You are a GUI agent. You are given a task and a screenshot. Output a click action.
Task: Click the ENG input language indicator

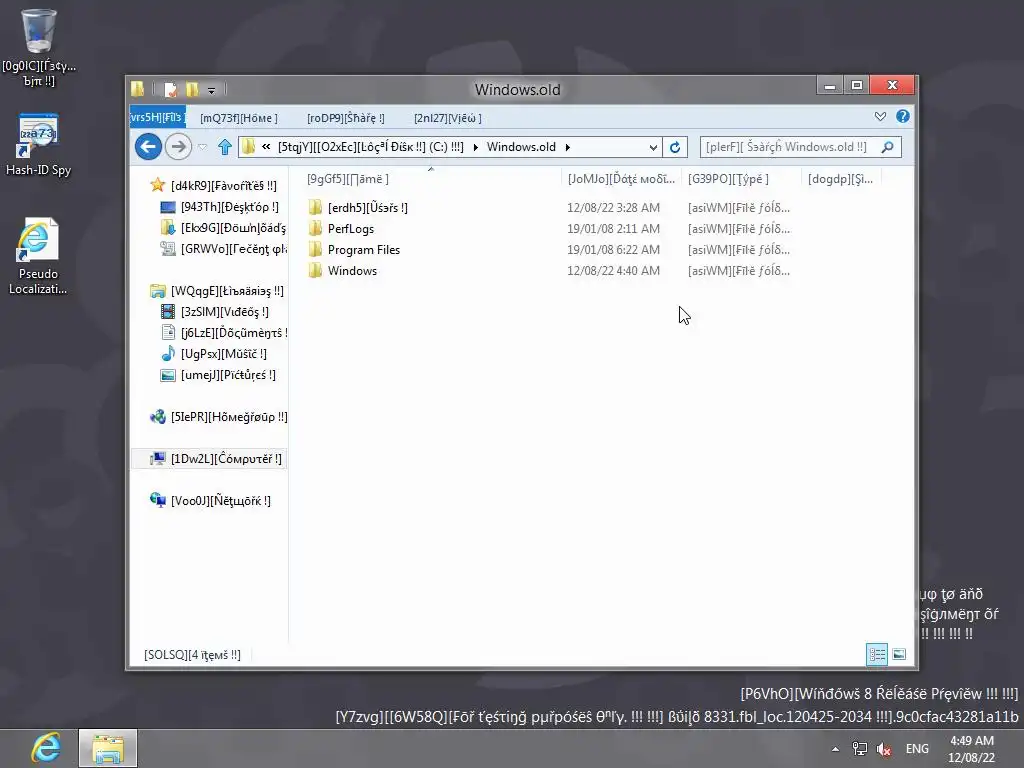point(917,749)
